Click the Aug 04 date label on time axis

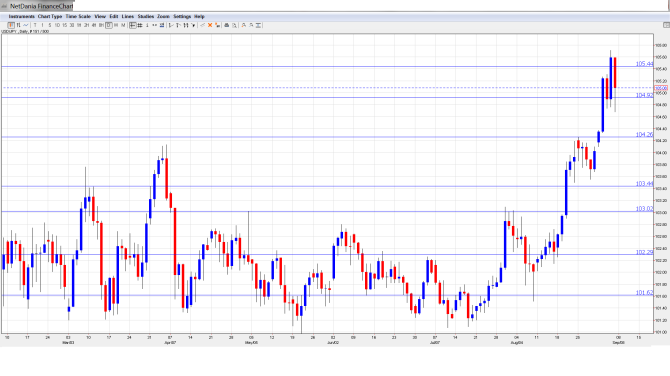click(517, 342)
